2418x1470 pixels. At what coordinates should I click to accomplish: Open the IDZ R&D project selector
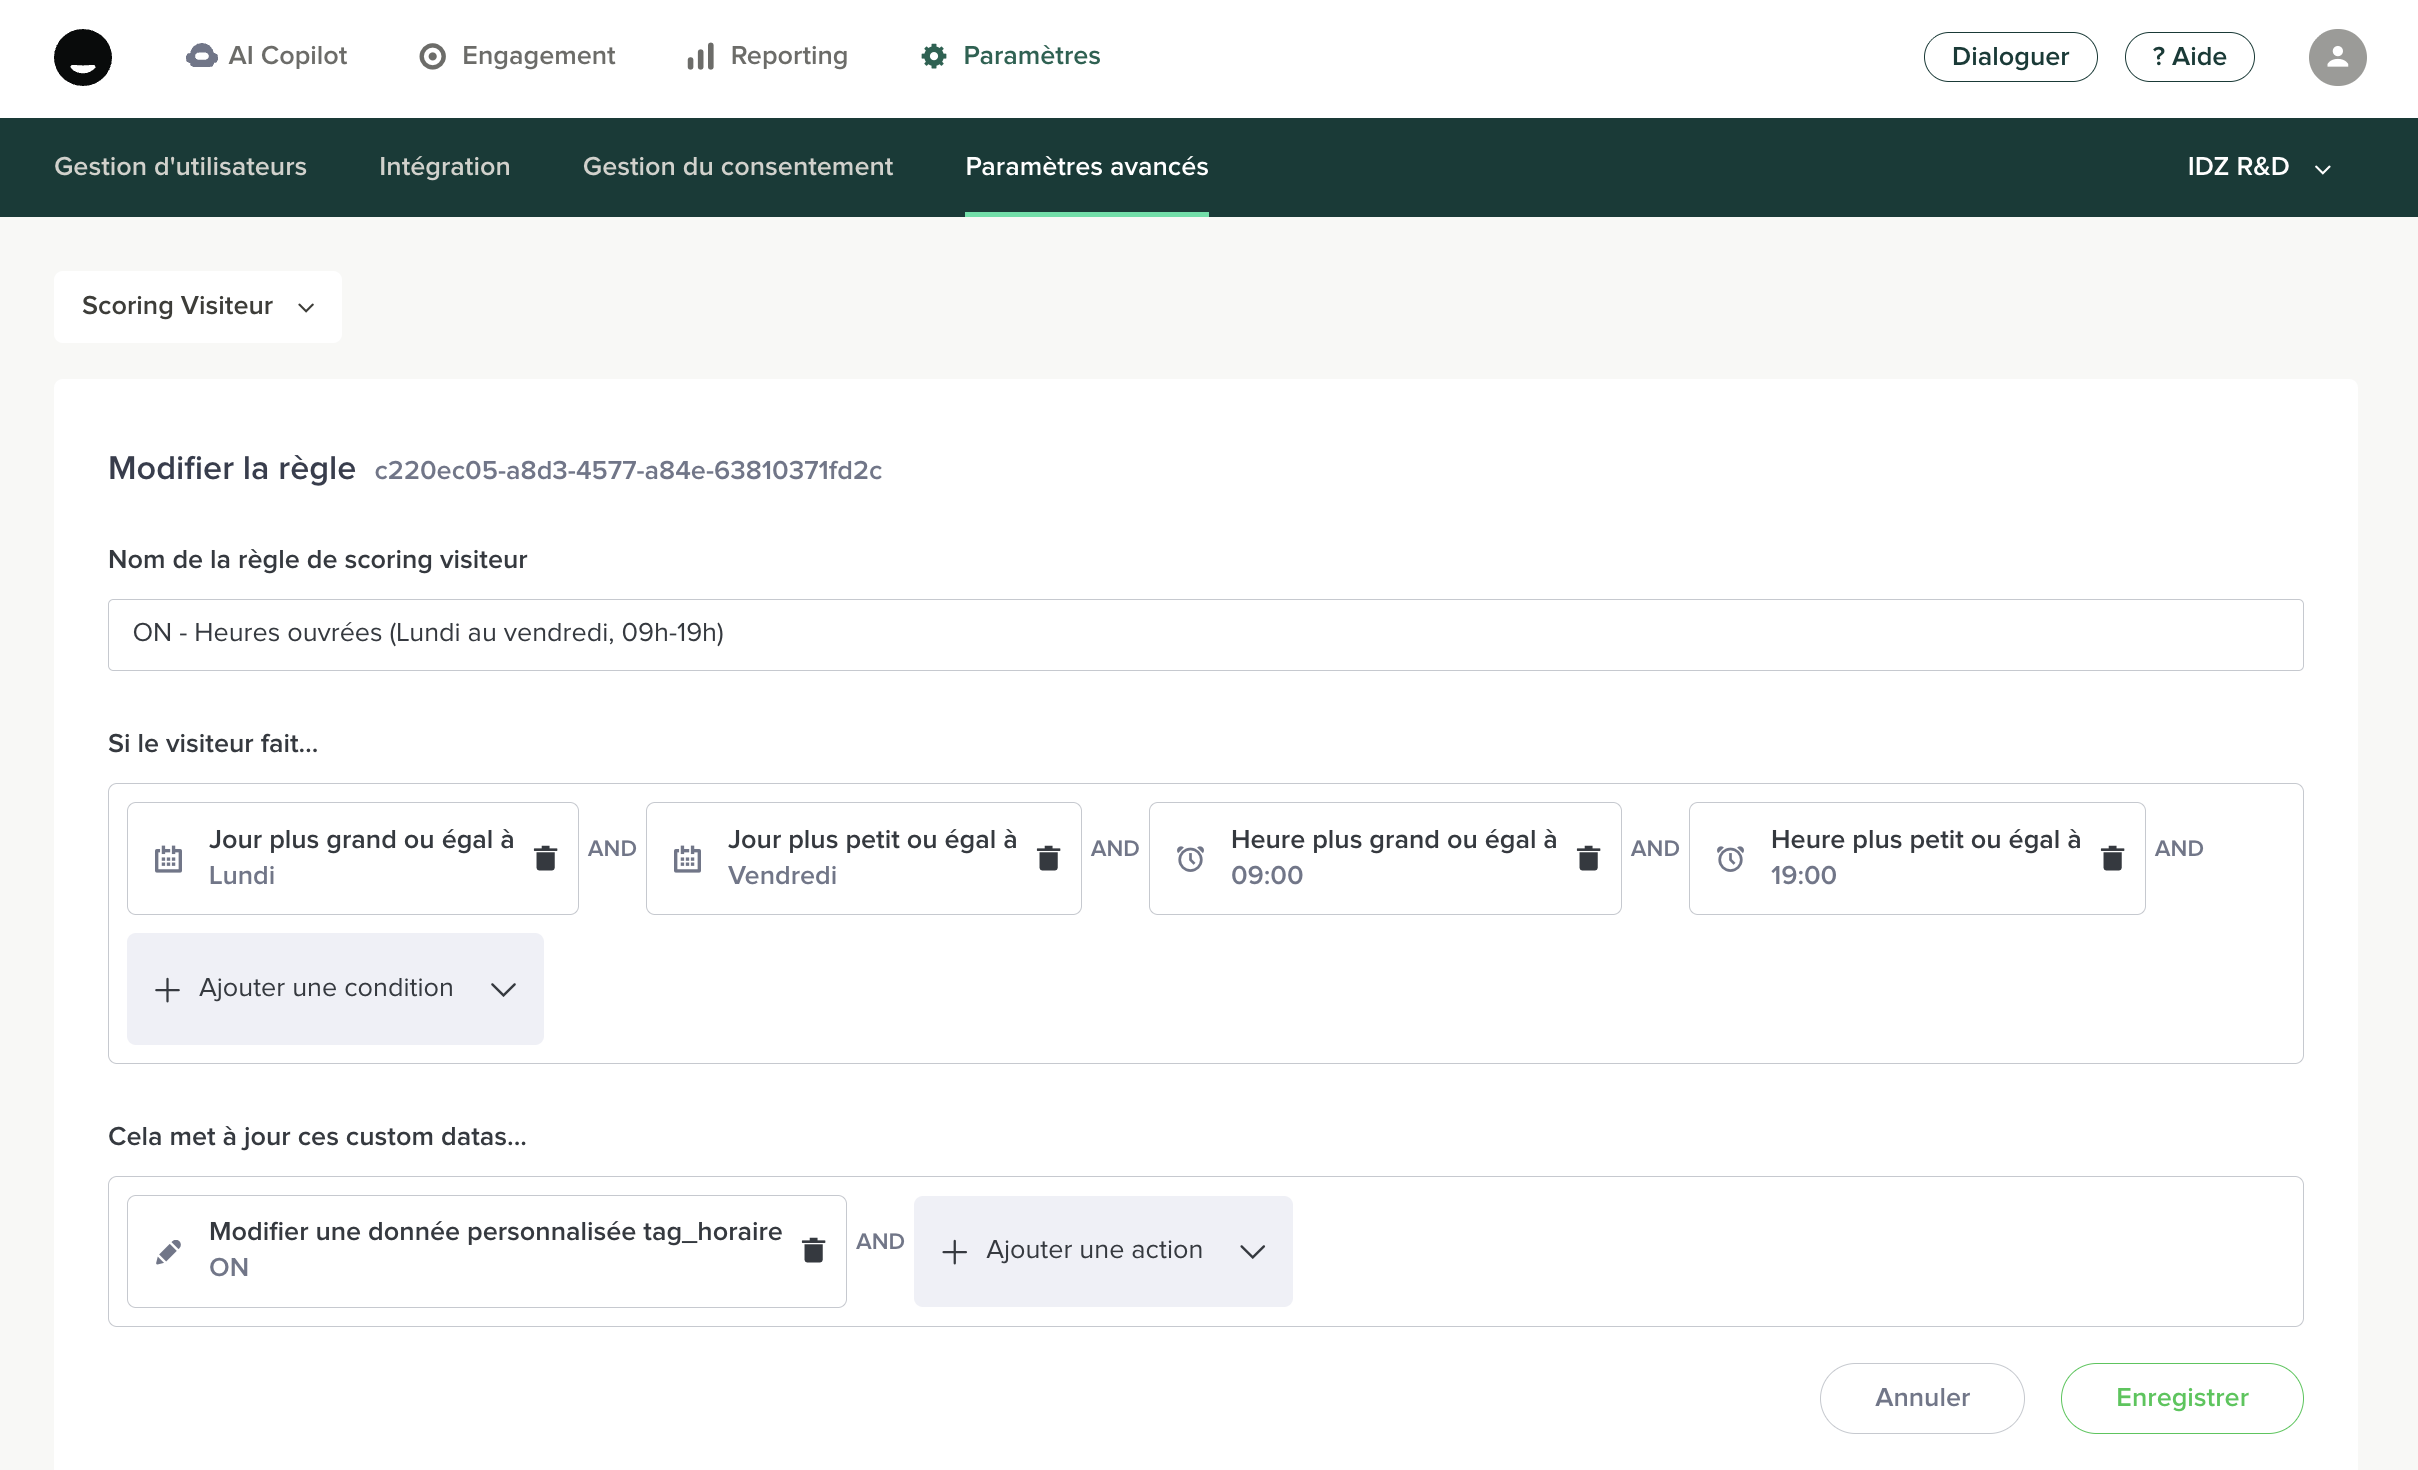pos(2258,167)
